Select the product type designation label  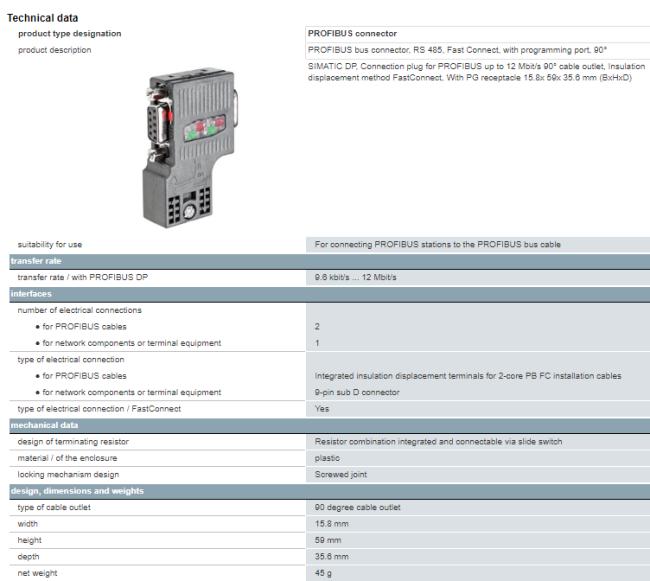[69, 34]
